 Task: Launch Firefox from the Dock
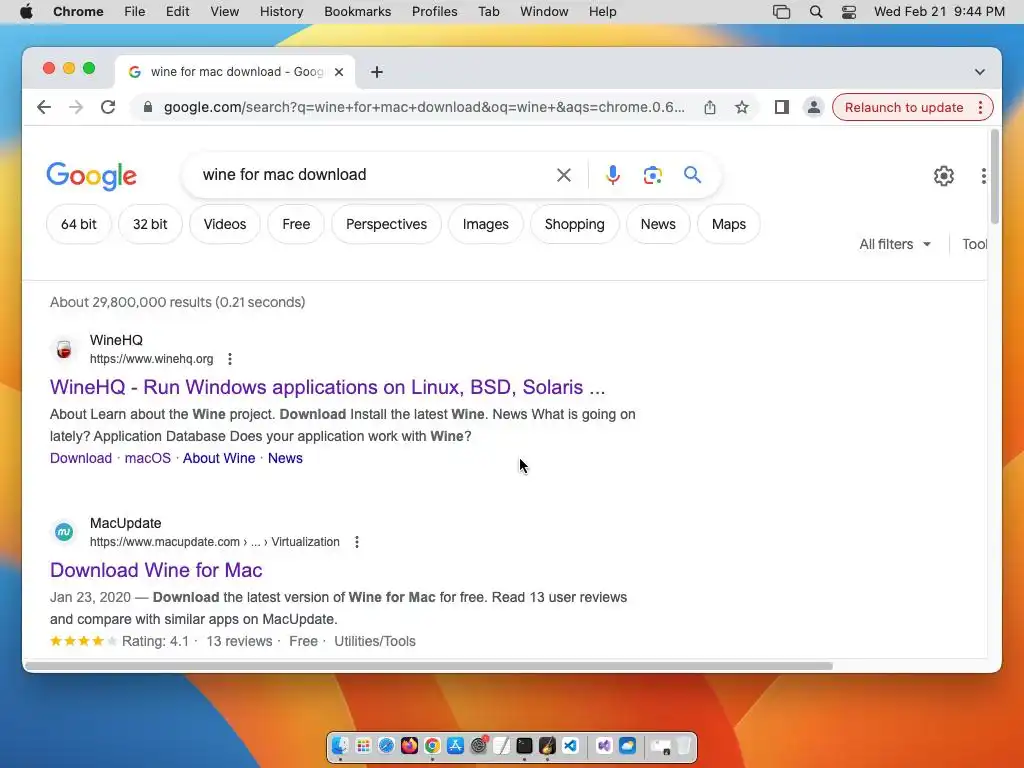(x=409, y=746)
